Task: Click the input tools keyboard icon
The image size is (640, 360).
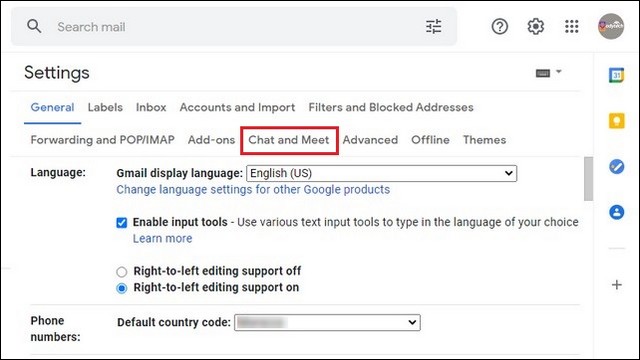Action: (543, 73)
